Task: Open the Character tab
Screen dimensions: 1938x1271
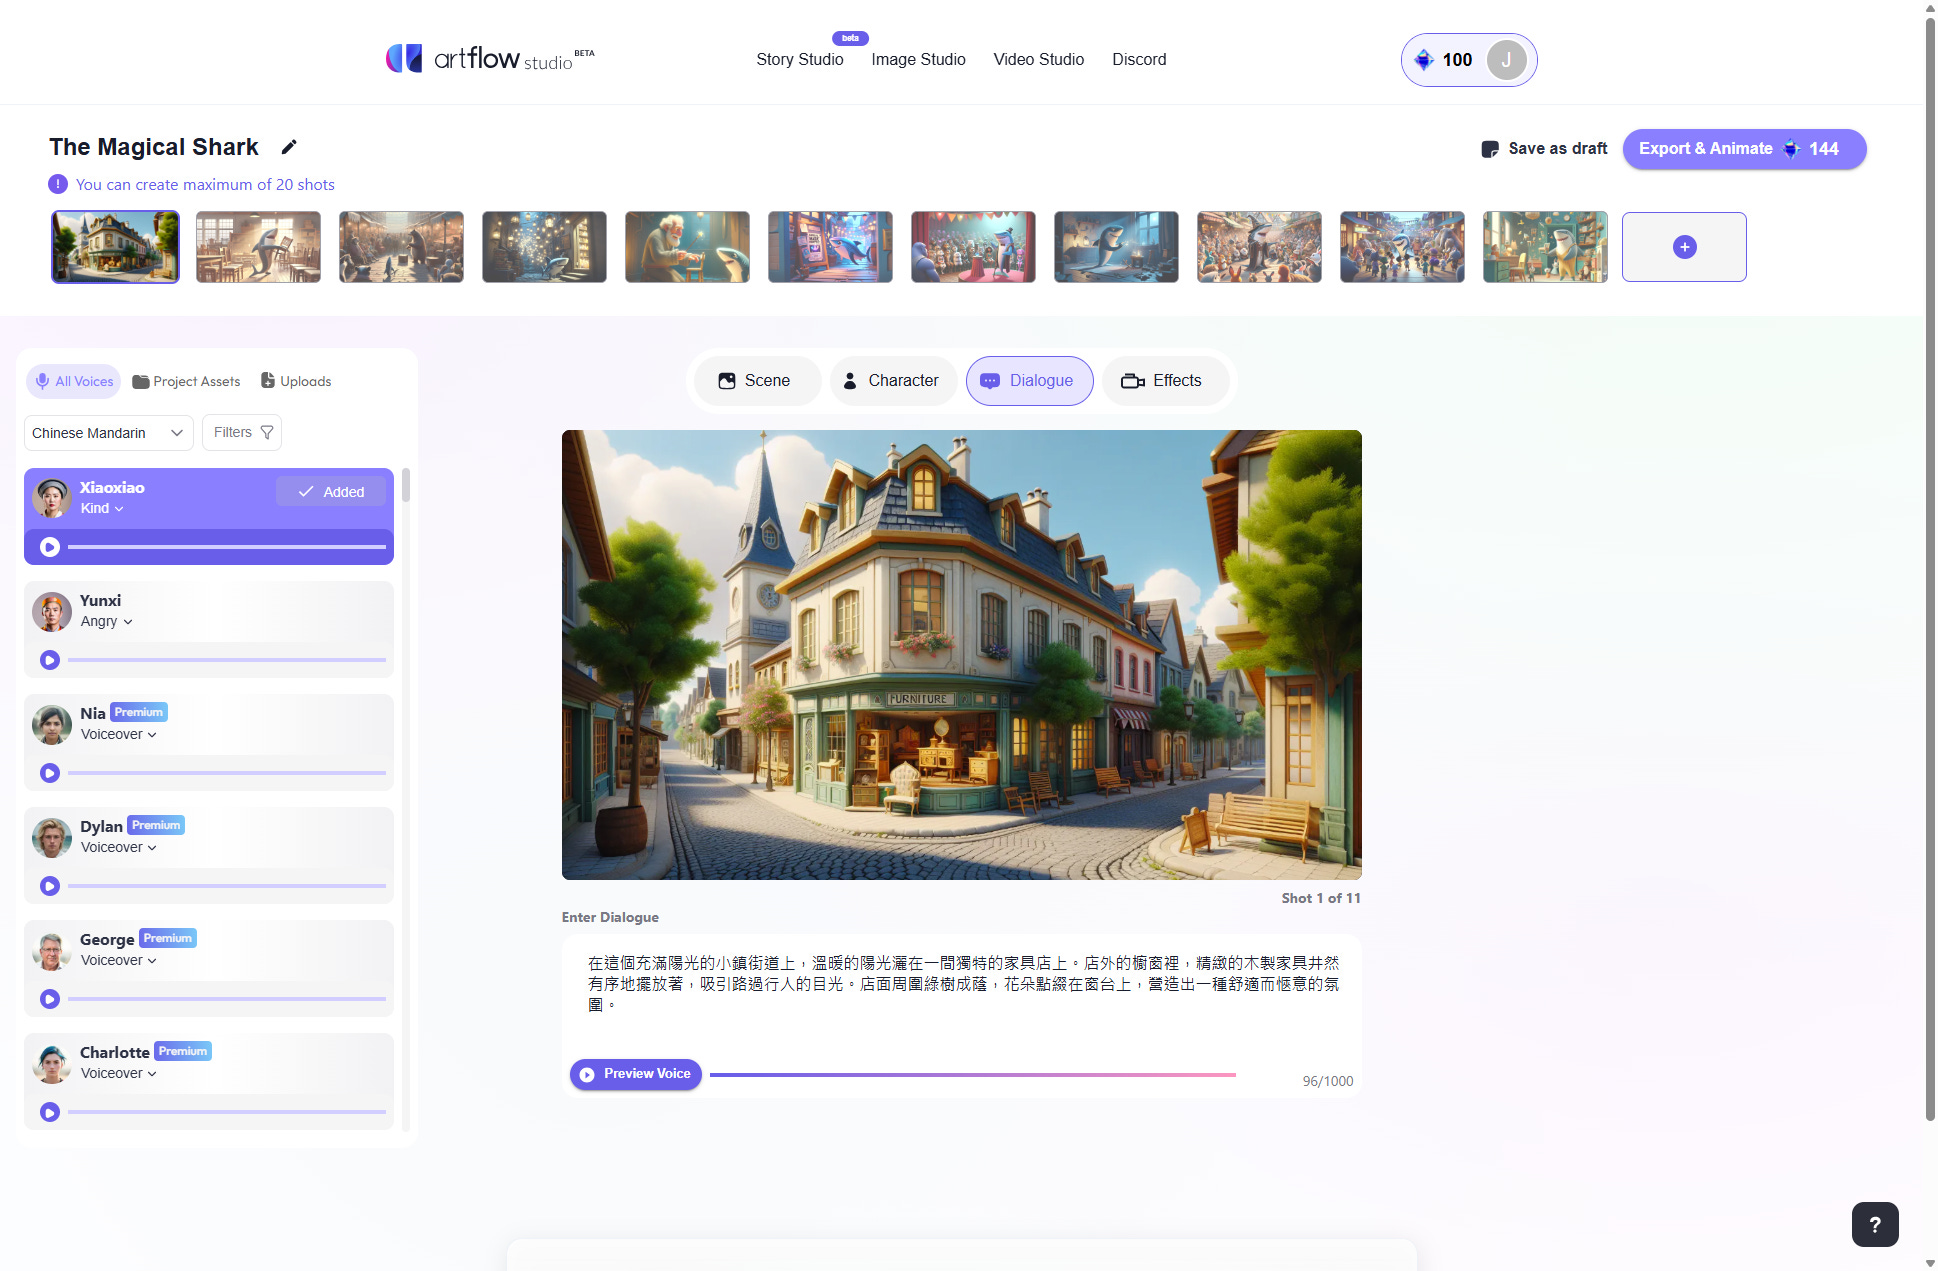Action: (x=891, y=381)
